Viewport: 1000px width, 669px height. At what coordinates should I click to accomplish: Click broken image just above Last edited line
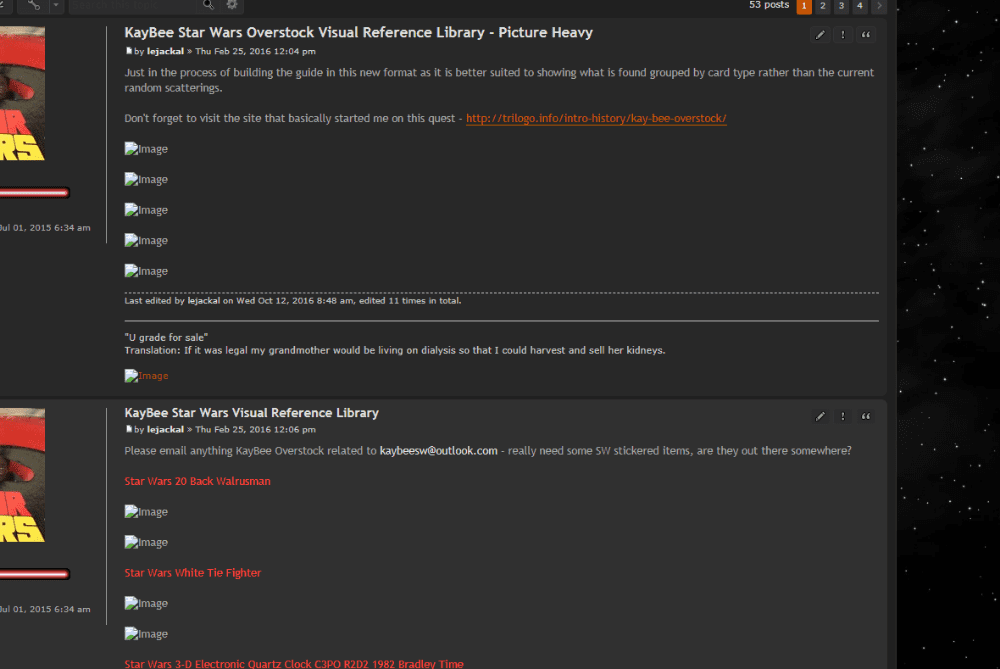click(x=146, y=271)
